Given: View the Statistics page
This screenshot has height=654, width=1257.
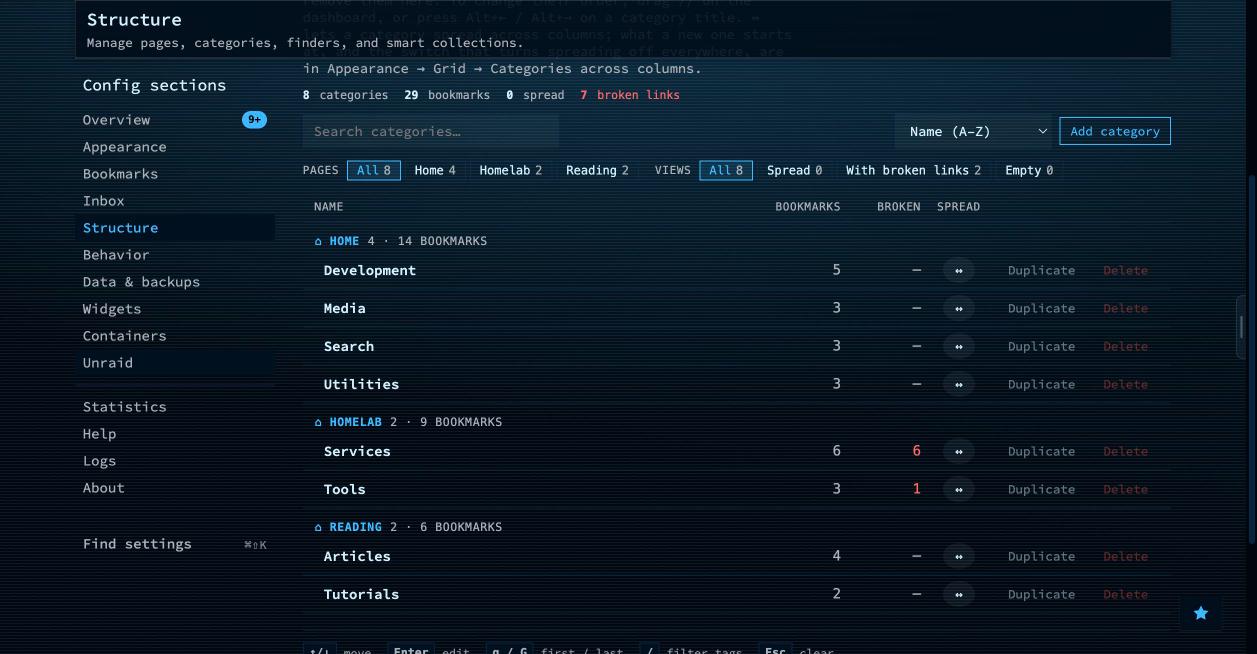Looking at the screenshot, I should pos(175,407).
